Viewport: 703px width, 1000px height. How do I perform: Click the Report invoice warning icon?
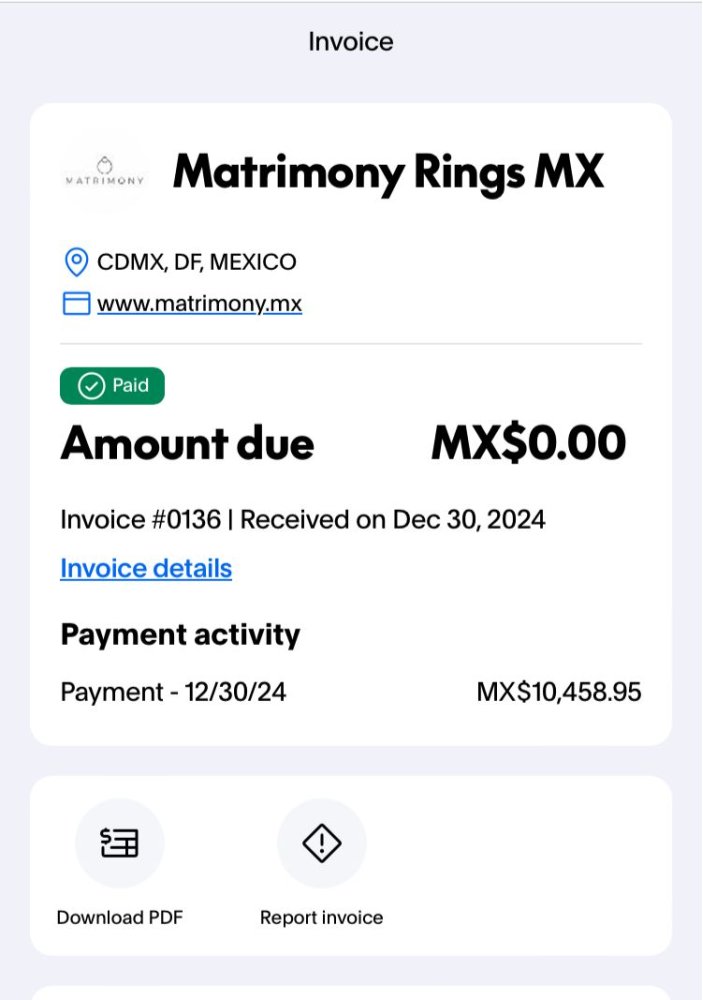point(322,842)
